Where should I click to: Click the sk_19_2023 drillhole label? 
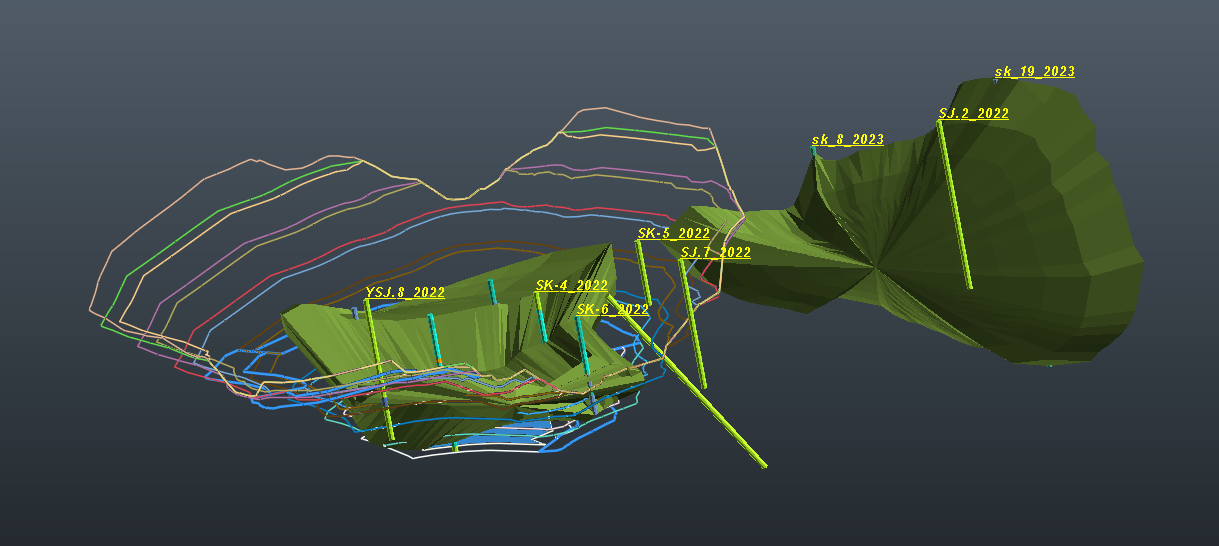1034,72
